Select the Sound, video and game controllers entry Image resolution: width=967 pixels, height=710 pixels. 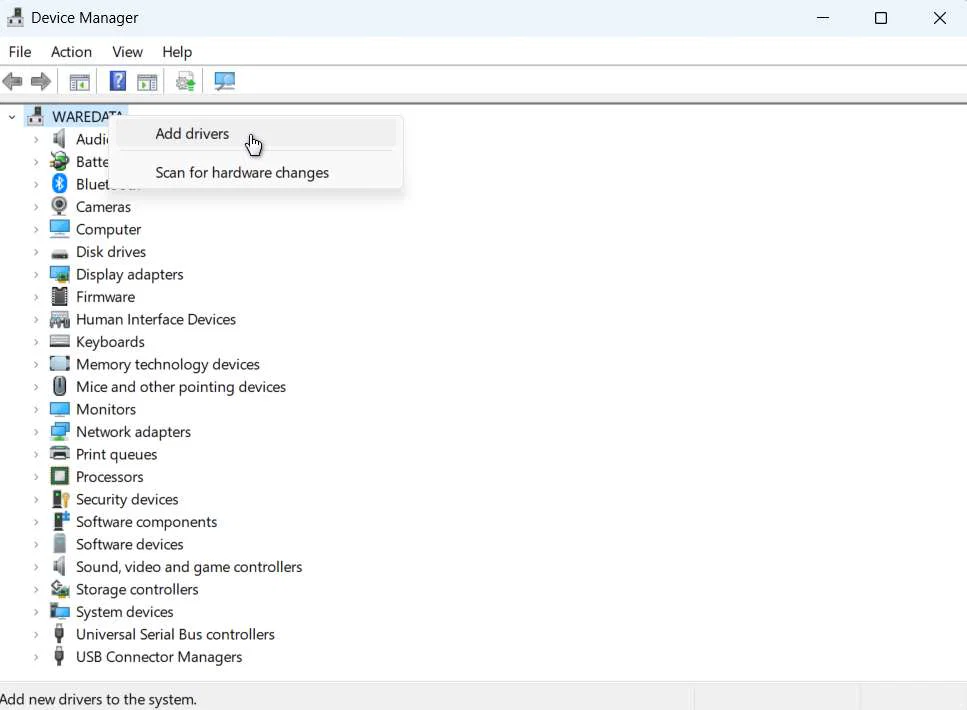[x=189, y=566]
